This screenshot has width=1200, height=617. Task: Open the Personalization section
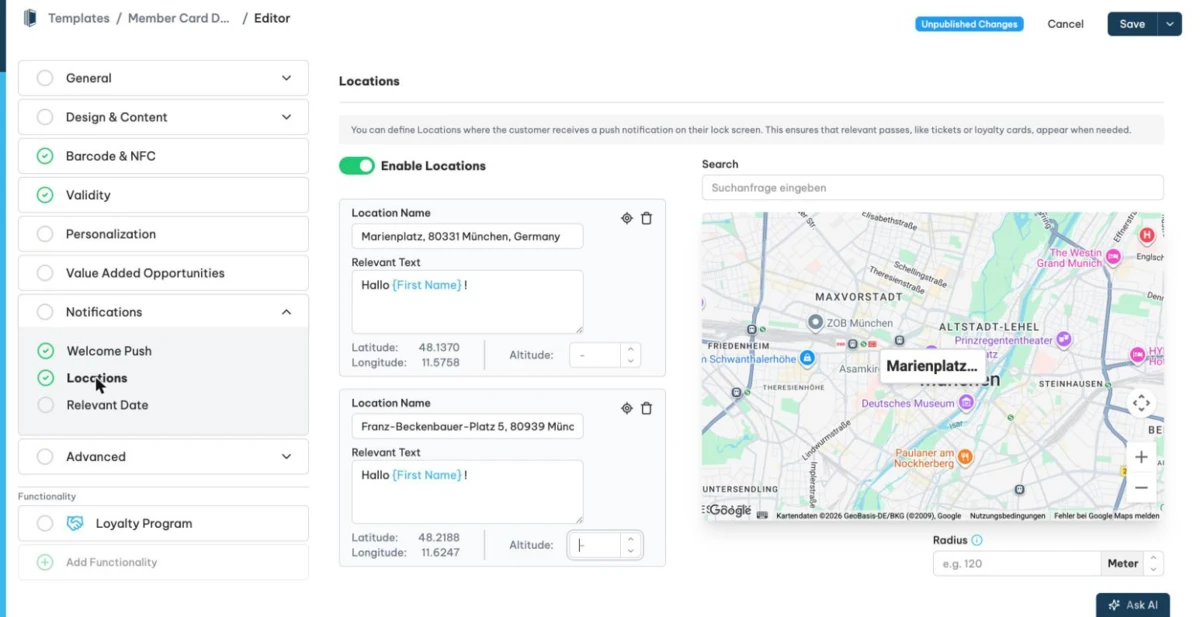(163, 234)
